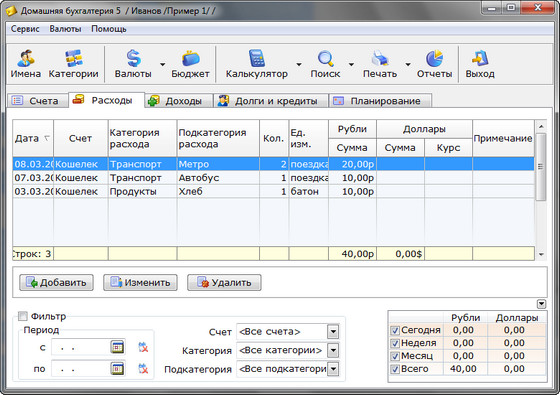
Task: Expand the Валюты toolbar dropdown arrow
Action: pyautogui.click(x=162, y=65)
